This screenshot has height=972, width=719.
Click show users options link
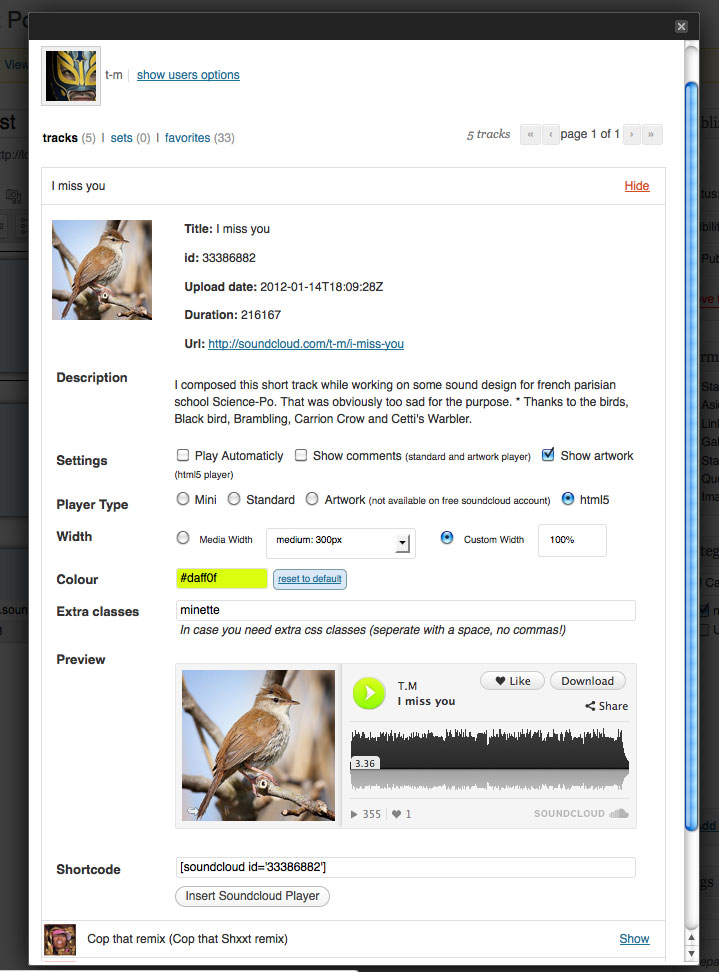188,75
